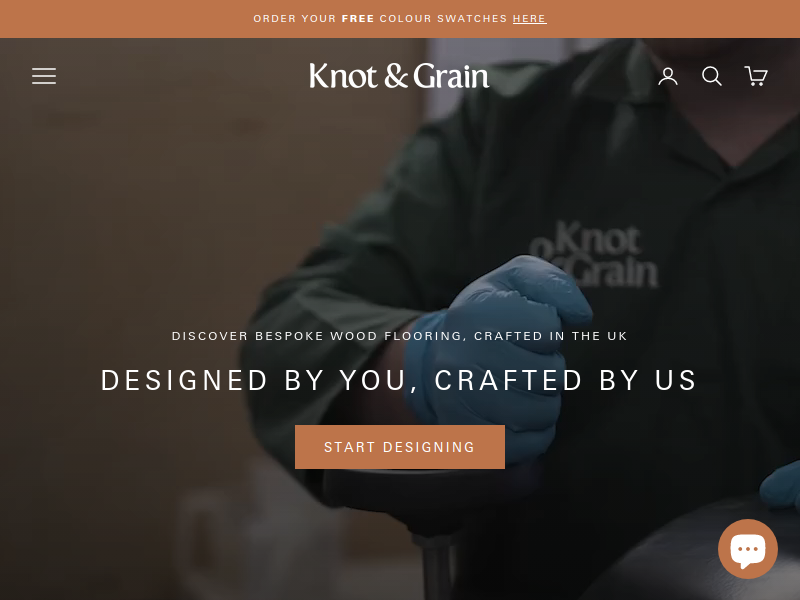Click the START DESIGNING button
The width and height of the screenshot is (800, 600).
(x=399, y=447)
